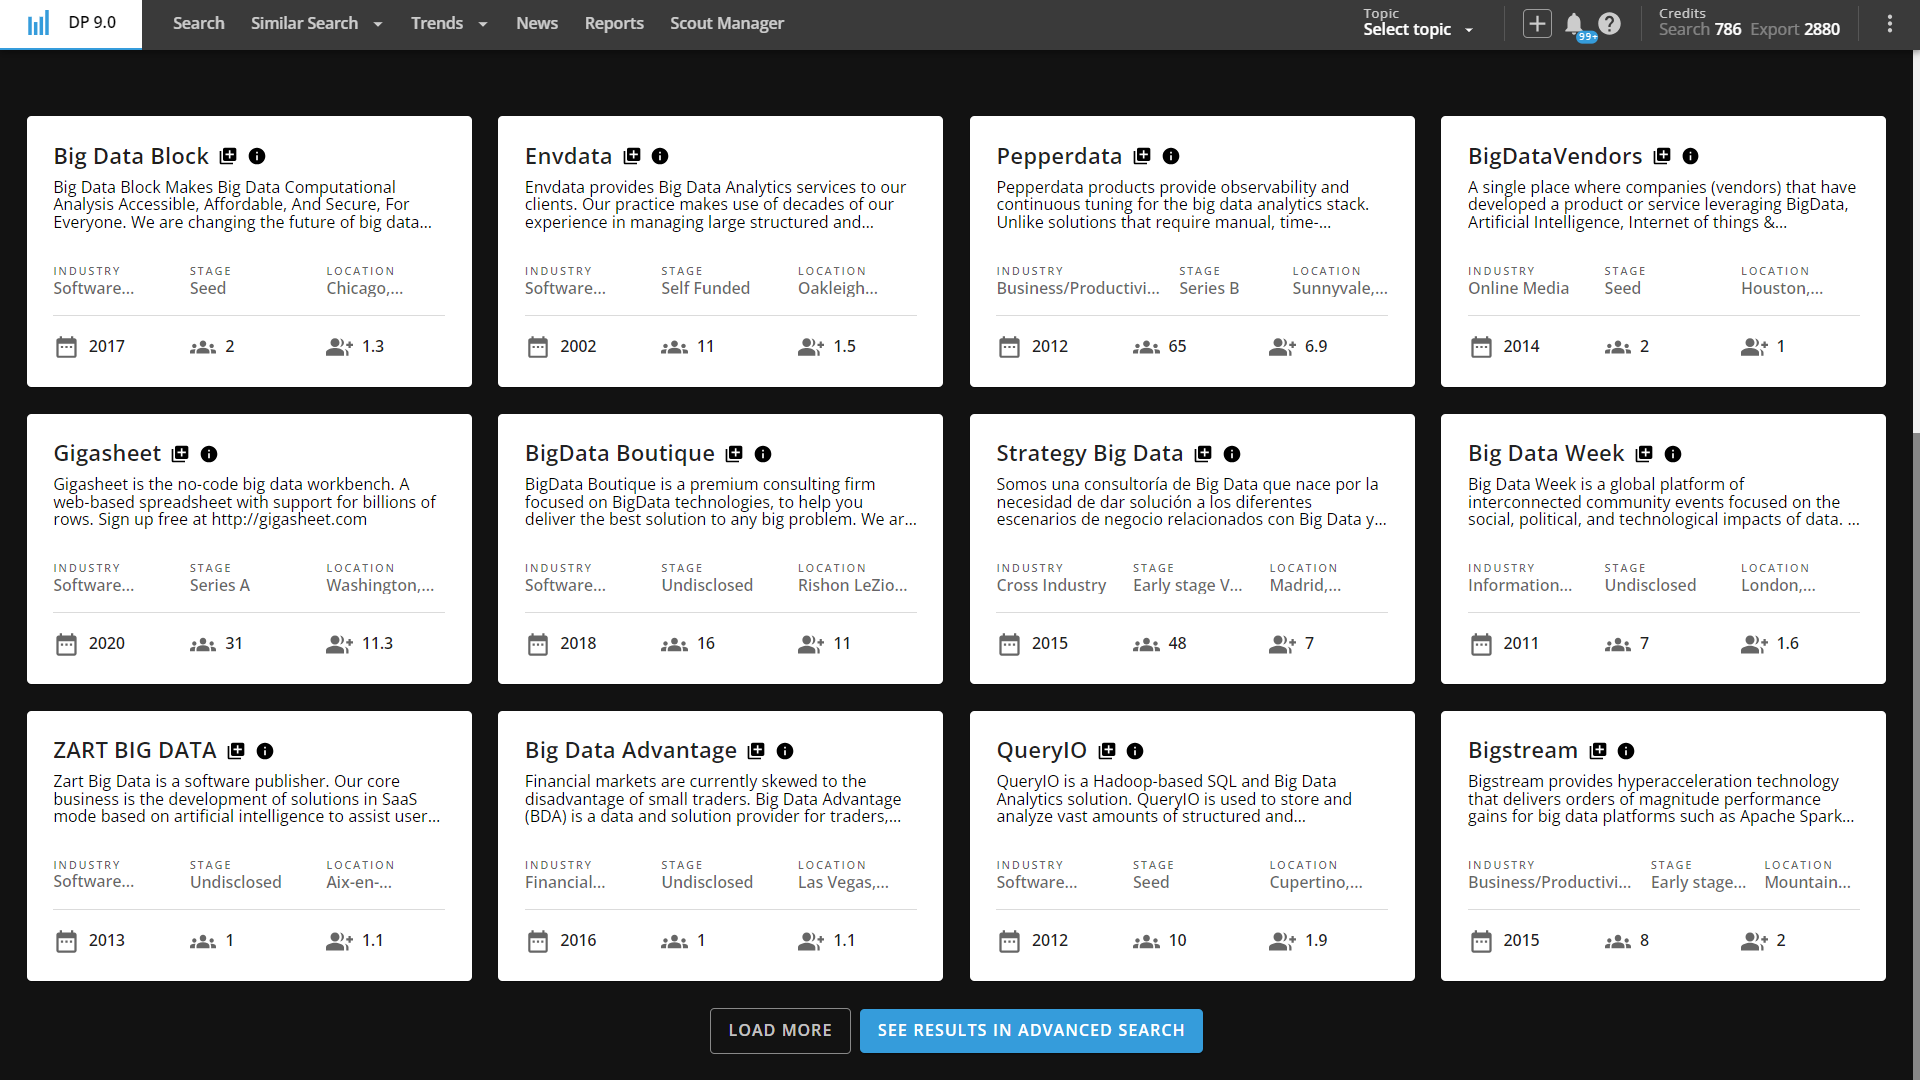This screenshot has height=1080, width=1920.
Task: Add Big Data Block to a list
Action: pyautogui.click(x=228, y=156)
